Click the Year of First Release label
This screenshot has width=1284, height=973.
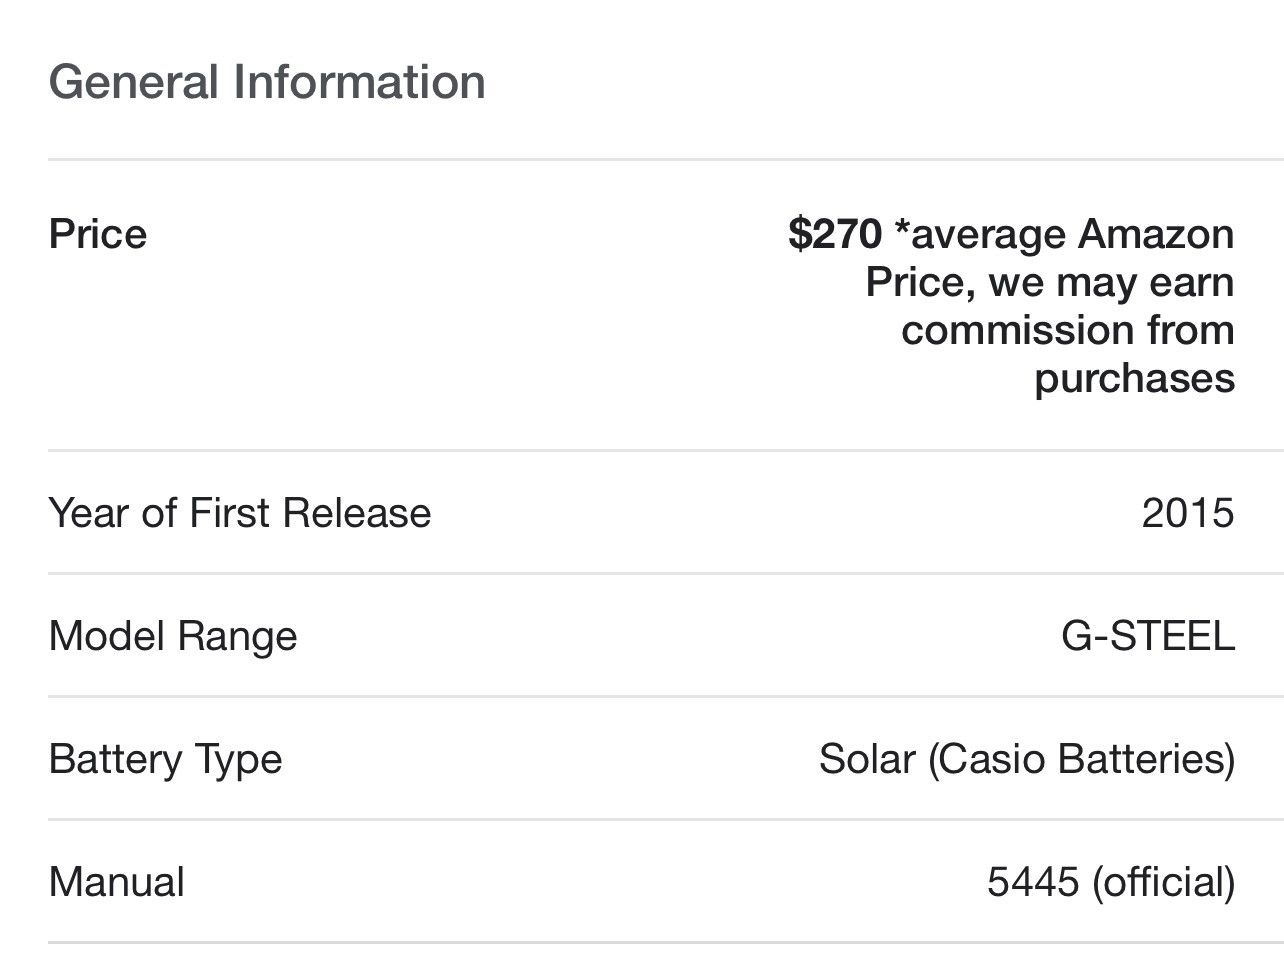point(240,513)
